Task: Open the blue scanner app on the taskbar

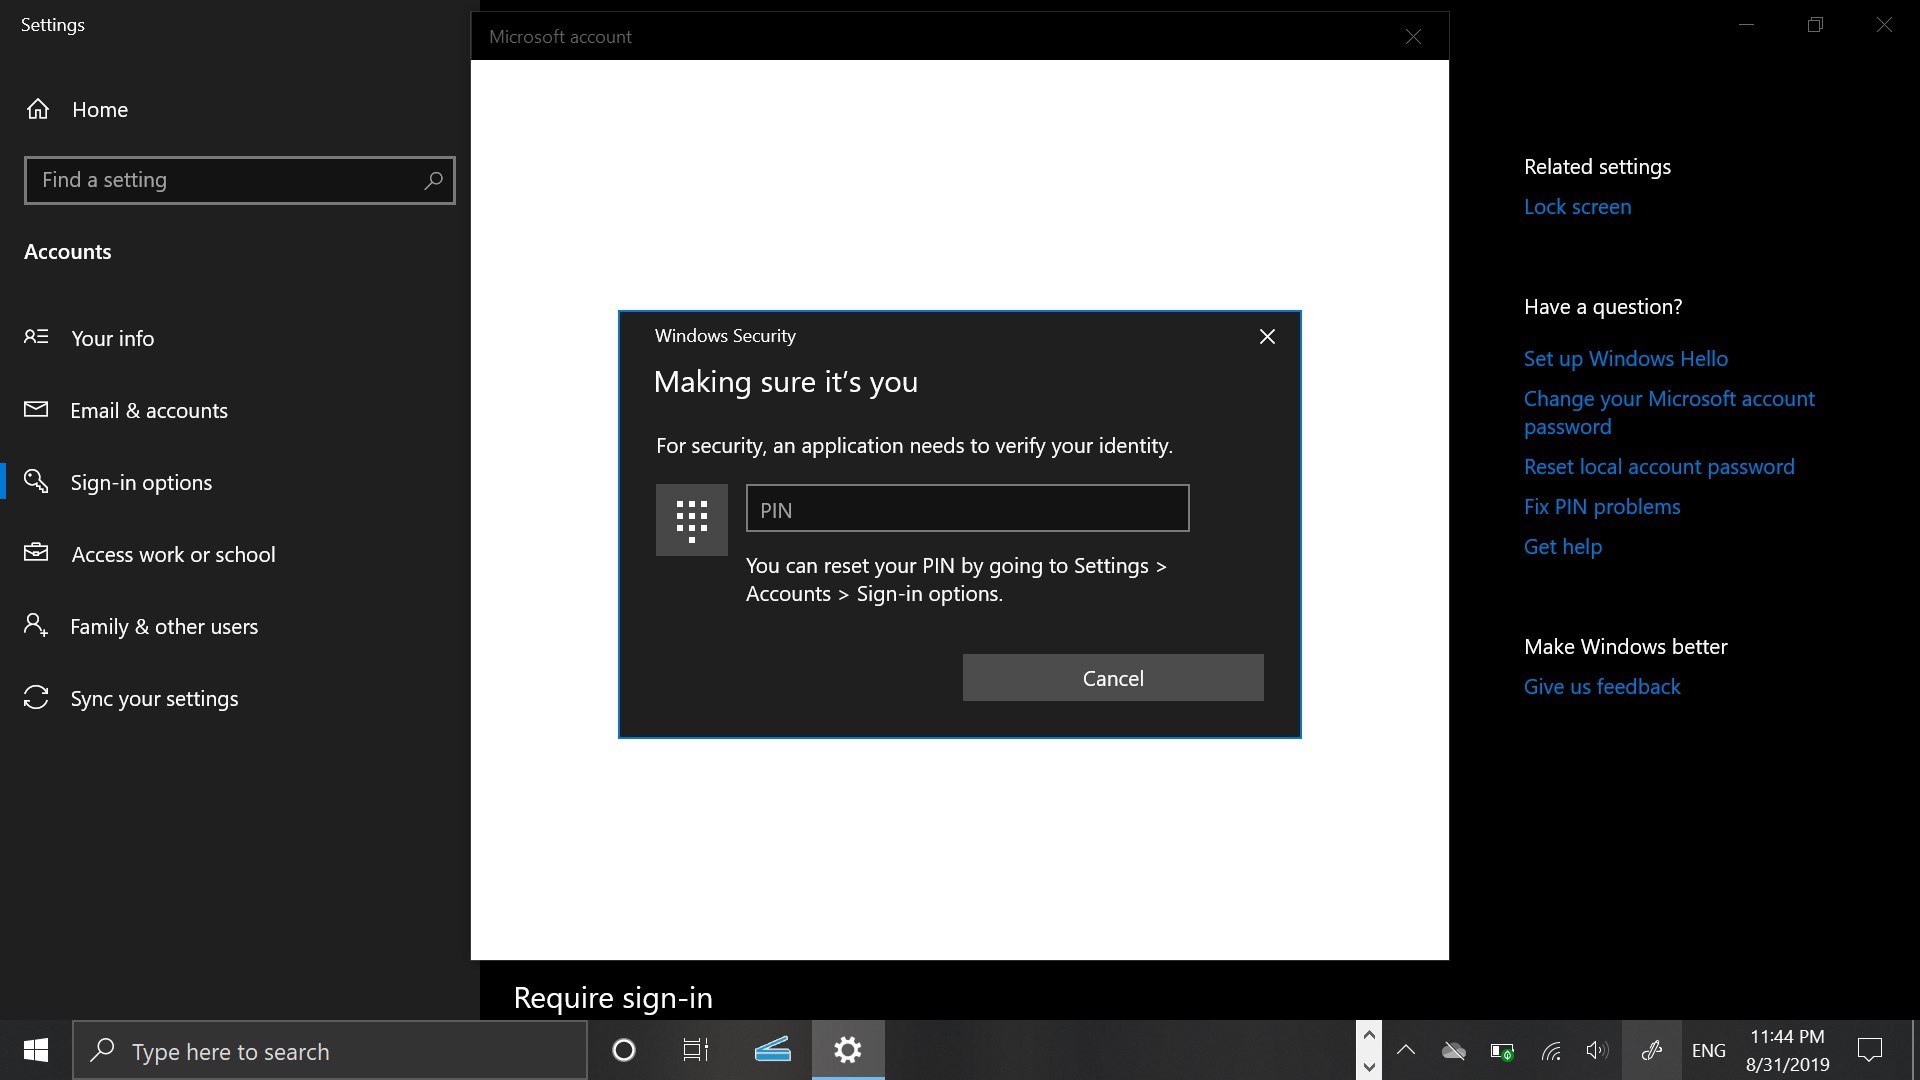Action: tap(772, 1050)
